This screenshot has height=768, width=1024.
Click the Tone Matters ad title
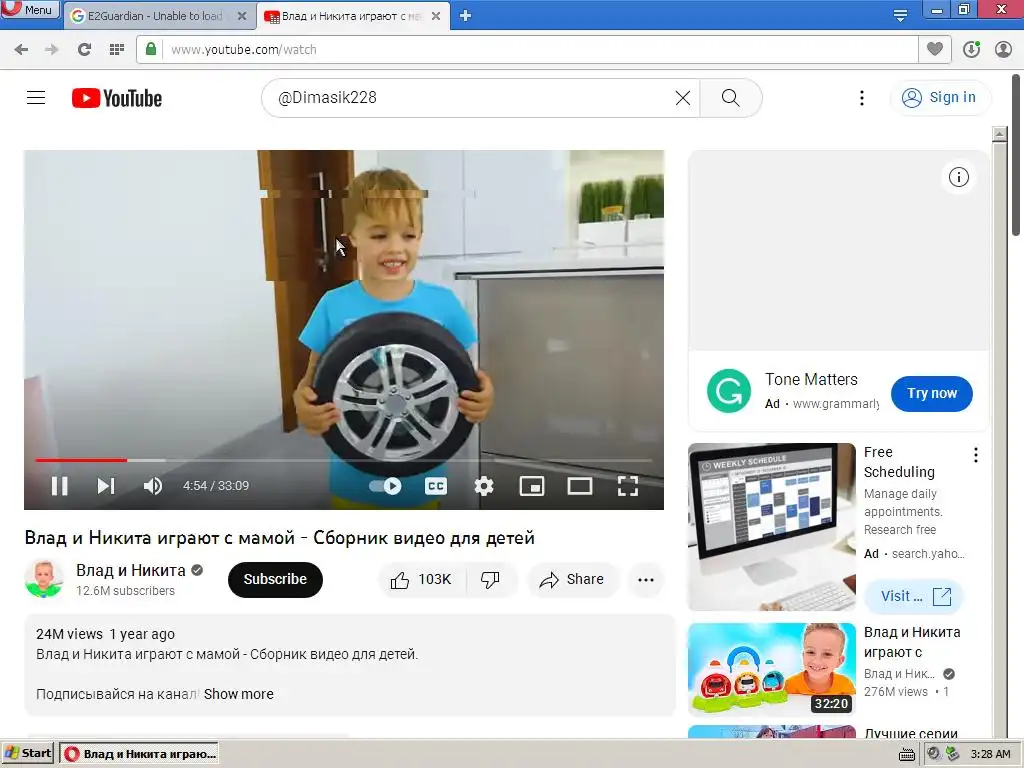[811, 379]
